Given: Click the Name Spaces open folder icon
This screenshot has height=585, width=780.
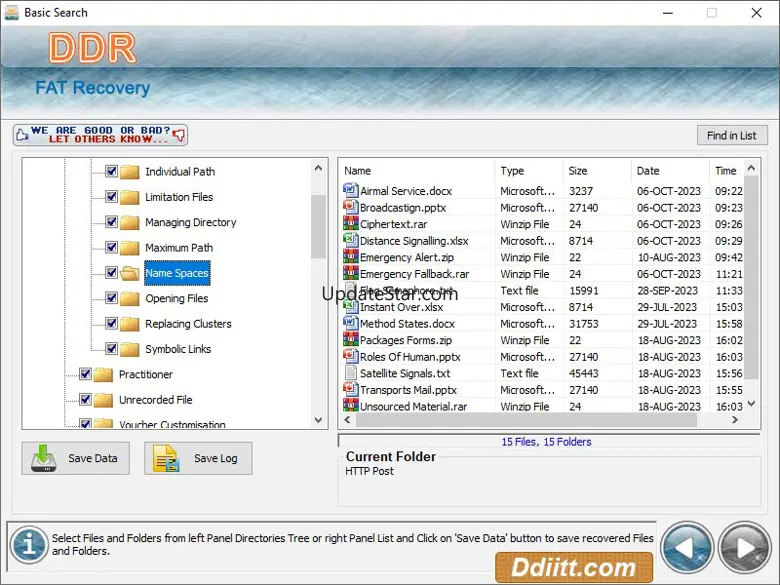Looking at the screenshot, I should click(x=130, y=273).
